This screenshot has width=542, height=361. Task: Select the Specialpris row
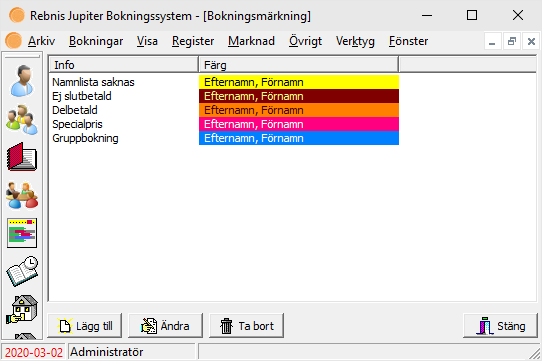pos(224,124)
